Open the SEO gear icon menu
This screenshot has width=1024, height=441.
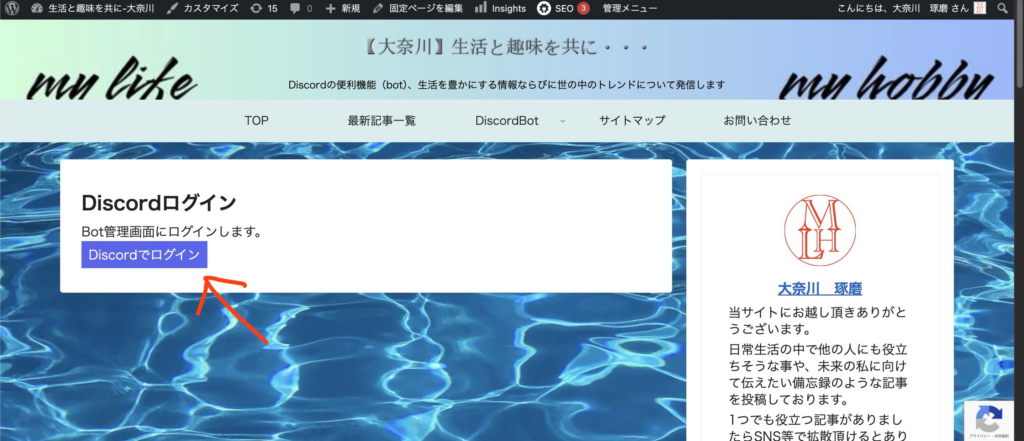click(x=544, y=8)
